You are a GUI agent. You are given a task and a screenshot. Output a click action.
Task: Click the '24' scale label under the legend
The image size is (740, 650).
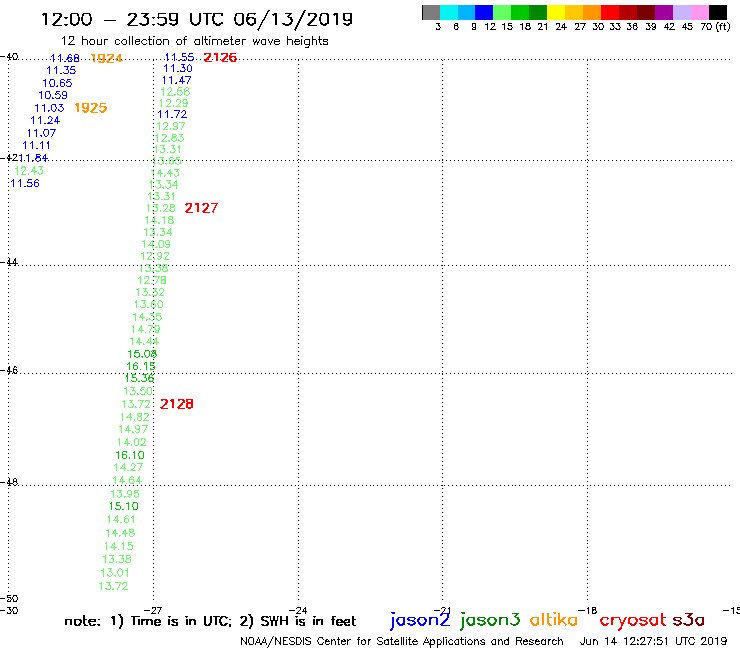point(561,27)
